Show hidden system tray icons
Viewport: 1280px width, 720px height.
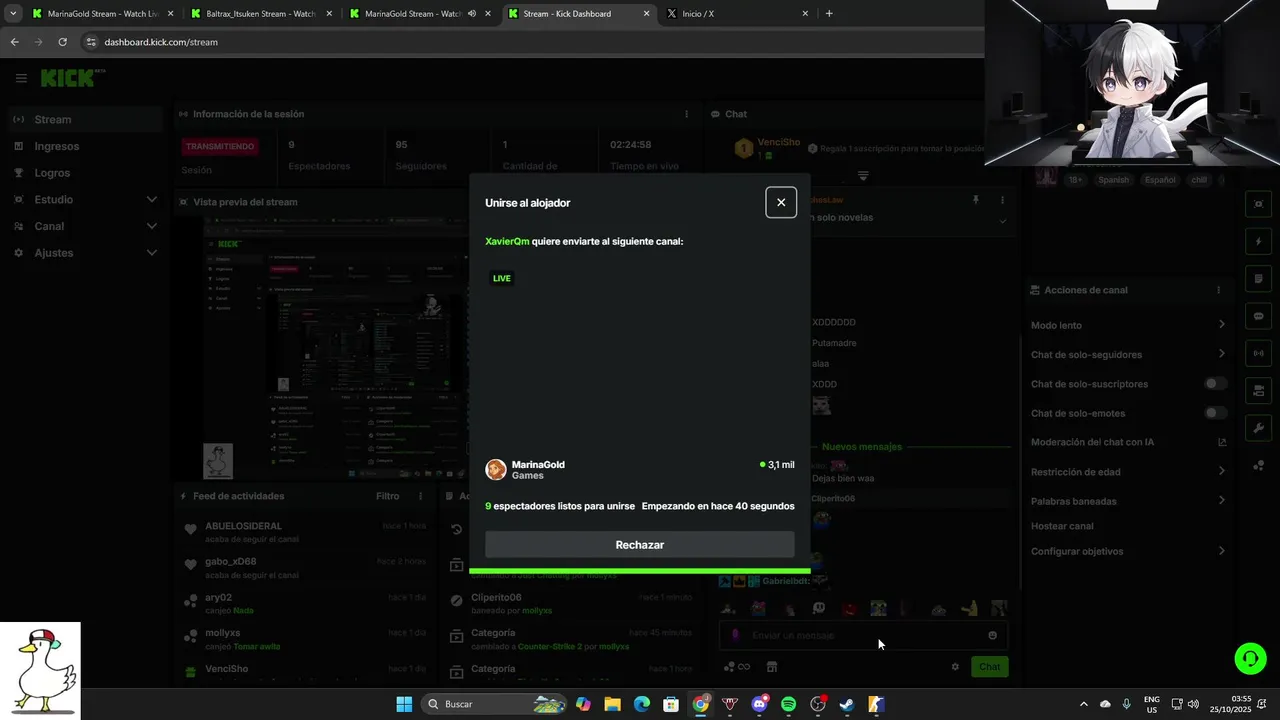point(1083,704)
